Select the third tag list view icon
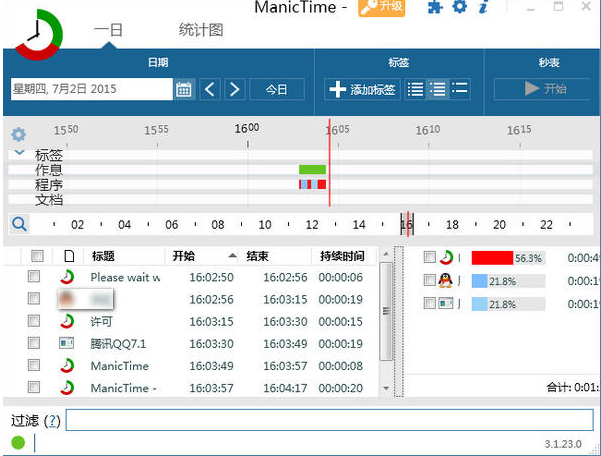The width and height of the screenshot is (601, 456). (x=460, y=89)
